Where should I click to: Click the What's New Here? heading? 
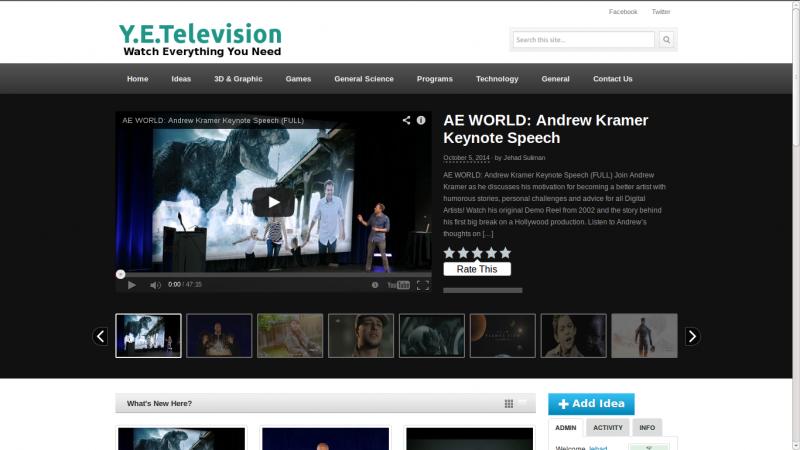pyautogui.click(x=159, y=404)
